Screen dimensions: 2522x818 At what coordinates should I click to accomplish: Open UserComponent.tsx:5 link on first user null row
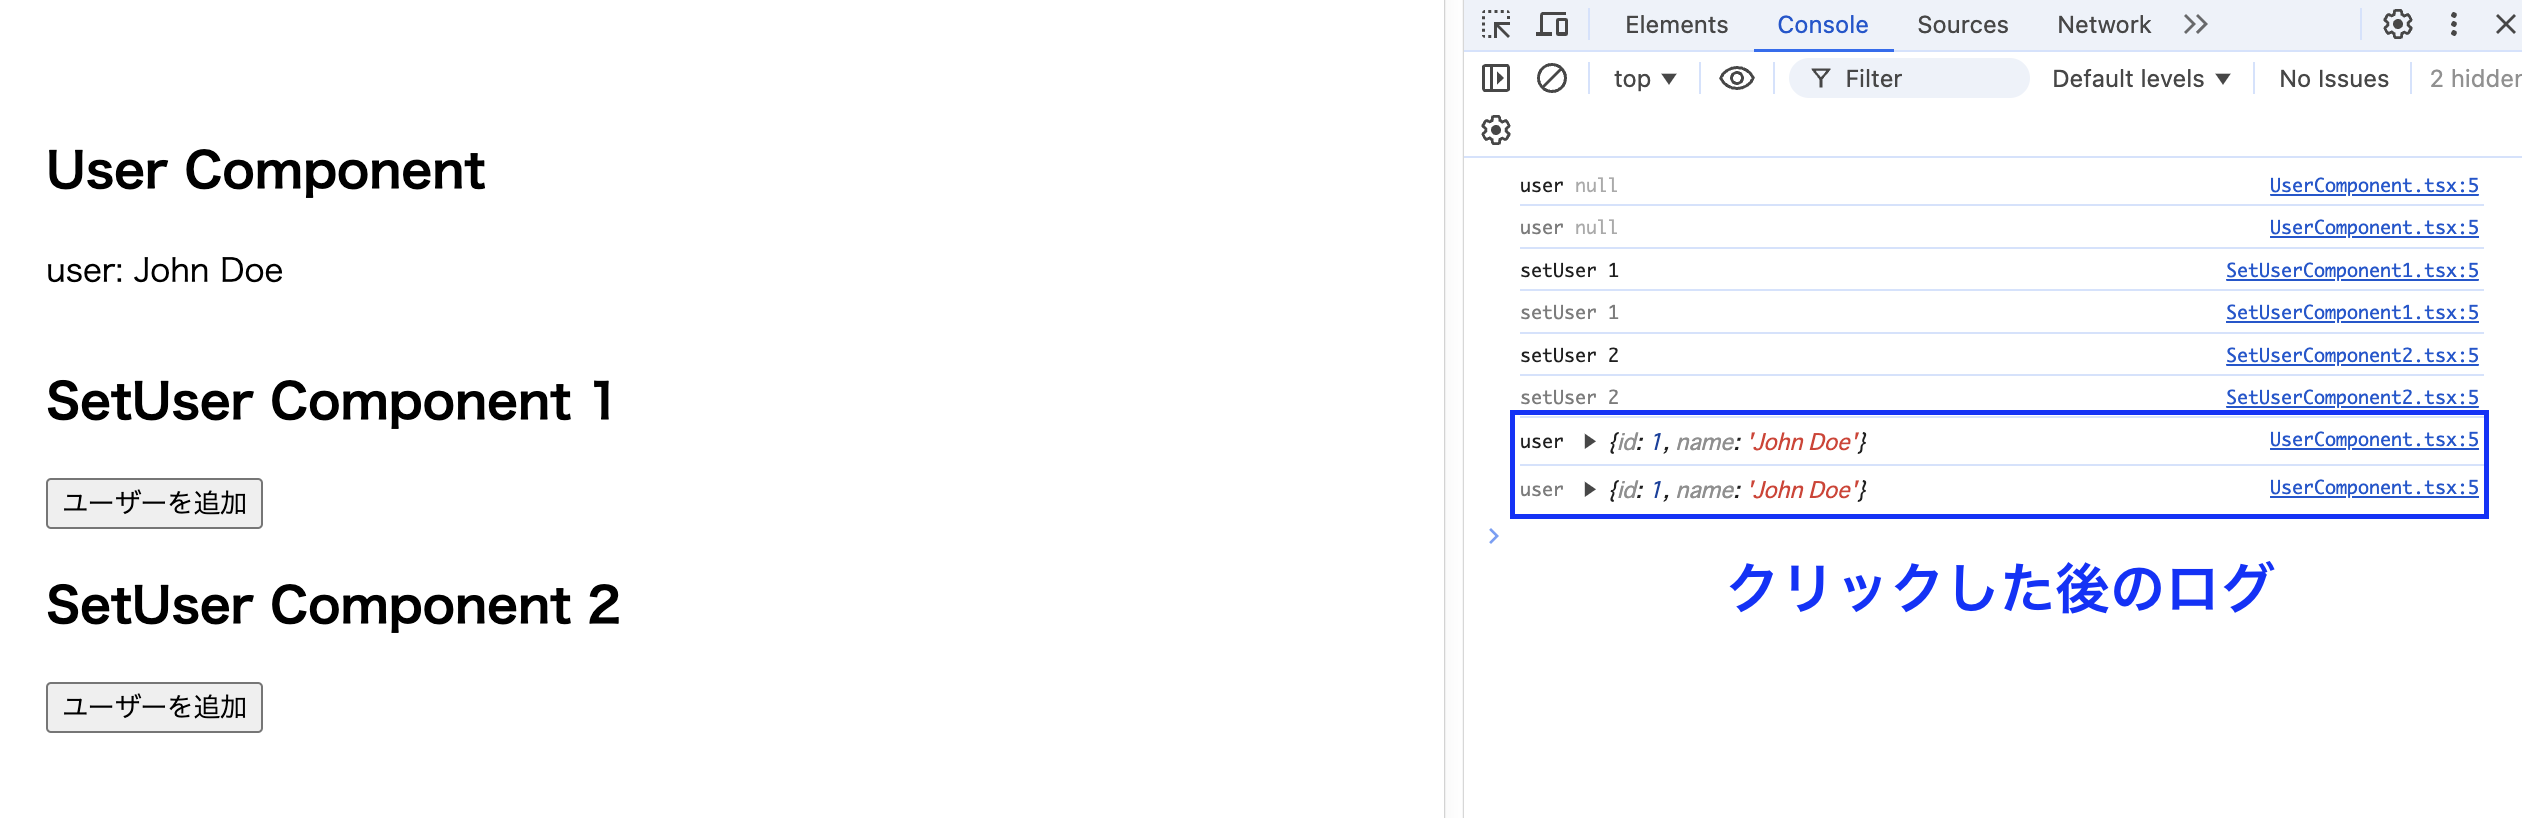click(2374, 185)
